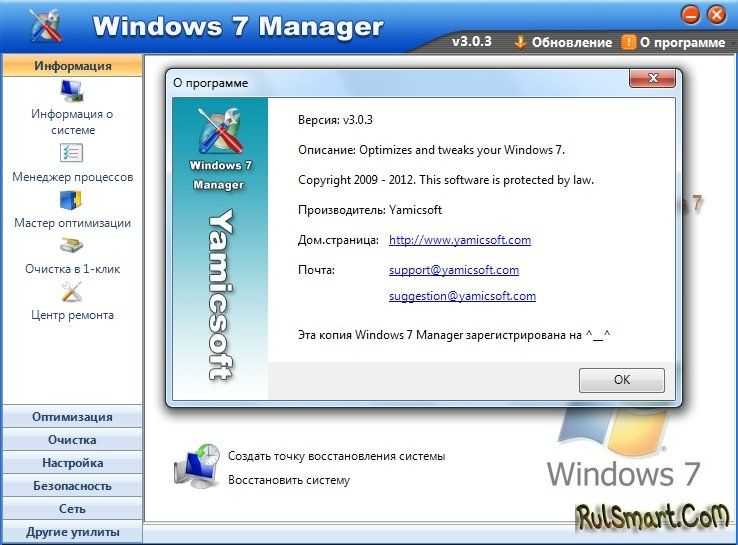This screenshot has width=738, height=545.
Task: Click the Версия: v3.0.3 text in dialog
Action: pos(335,120)
